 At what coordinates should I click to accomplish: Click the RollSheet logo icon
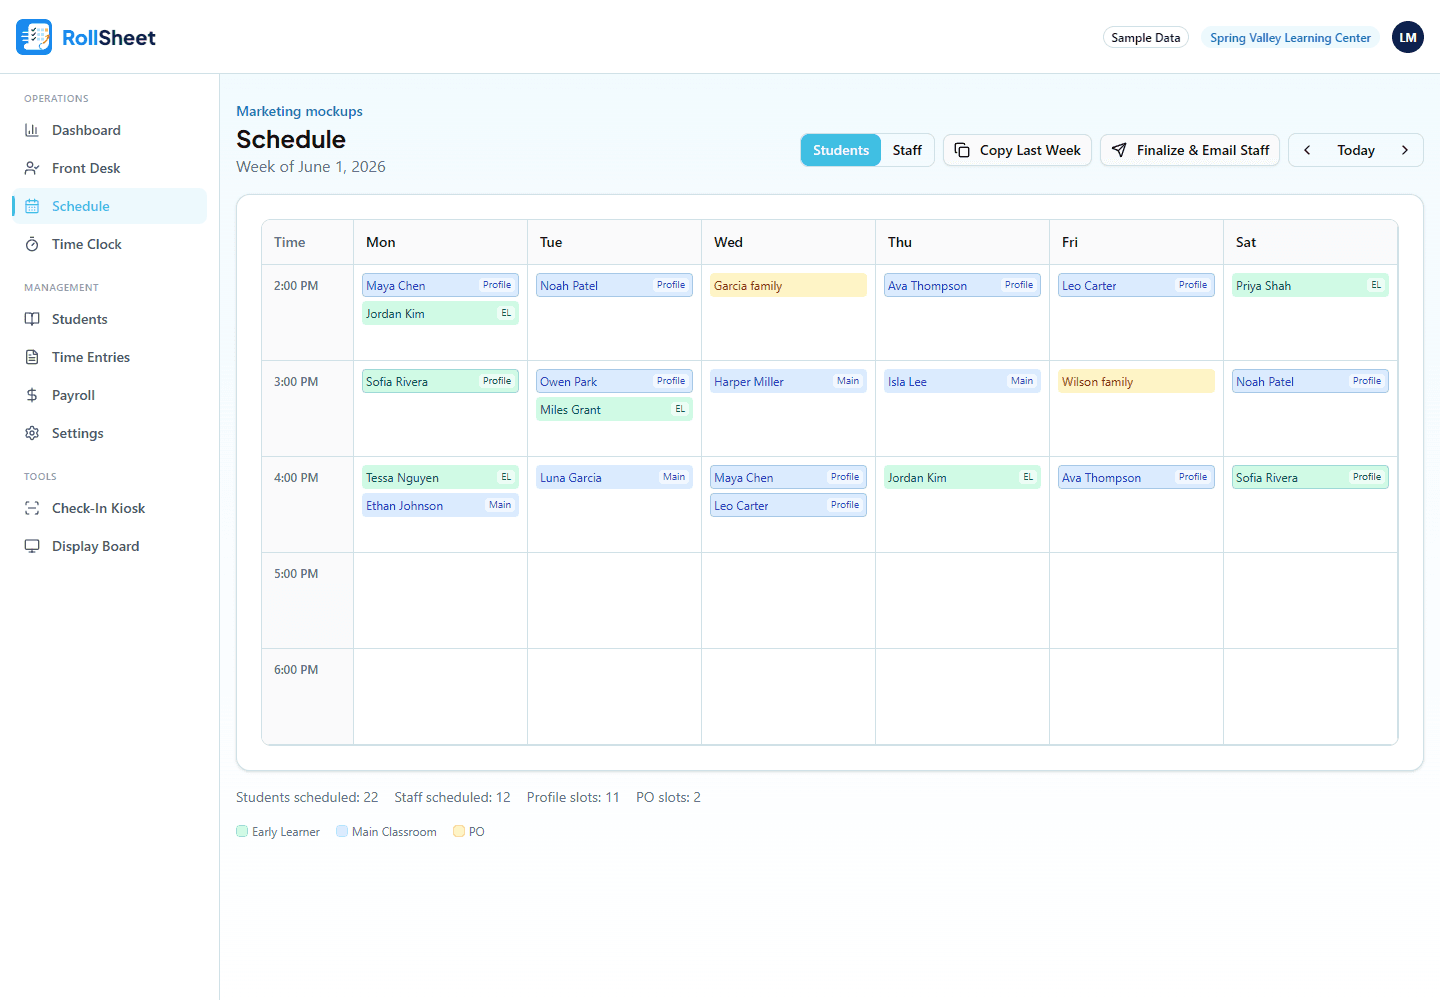coord(34,37)
